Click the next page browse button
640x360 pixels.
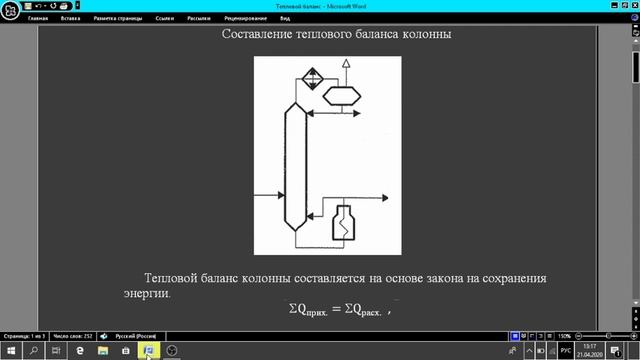click(636, 327)
